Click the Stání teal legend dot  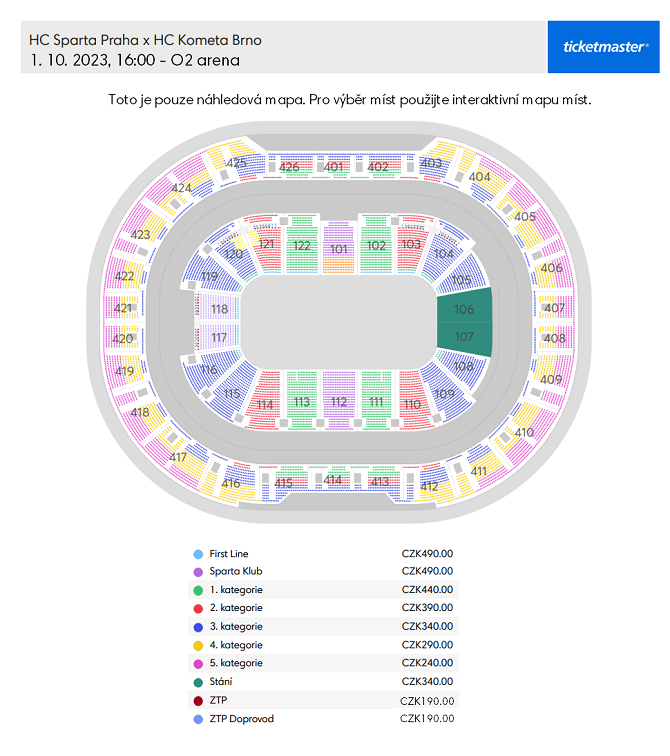pyautogui.click(x=198, y=682)
